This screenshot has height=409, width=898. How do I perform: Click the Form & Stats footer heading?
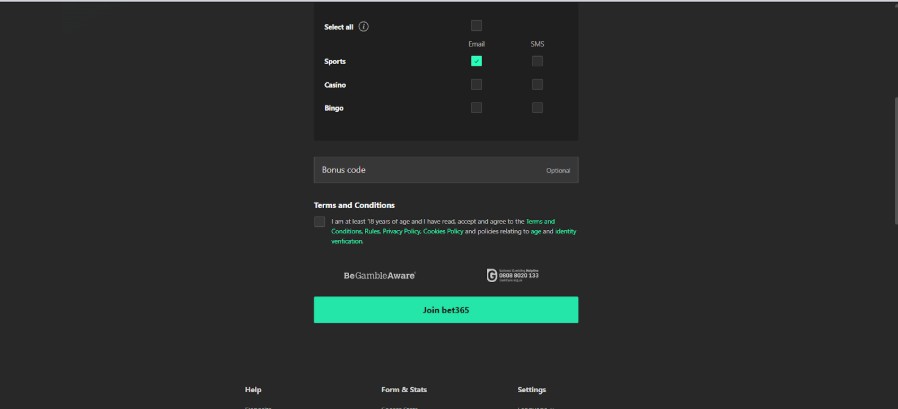[404, 390]
